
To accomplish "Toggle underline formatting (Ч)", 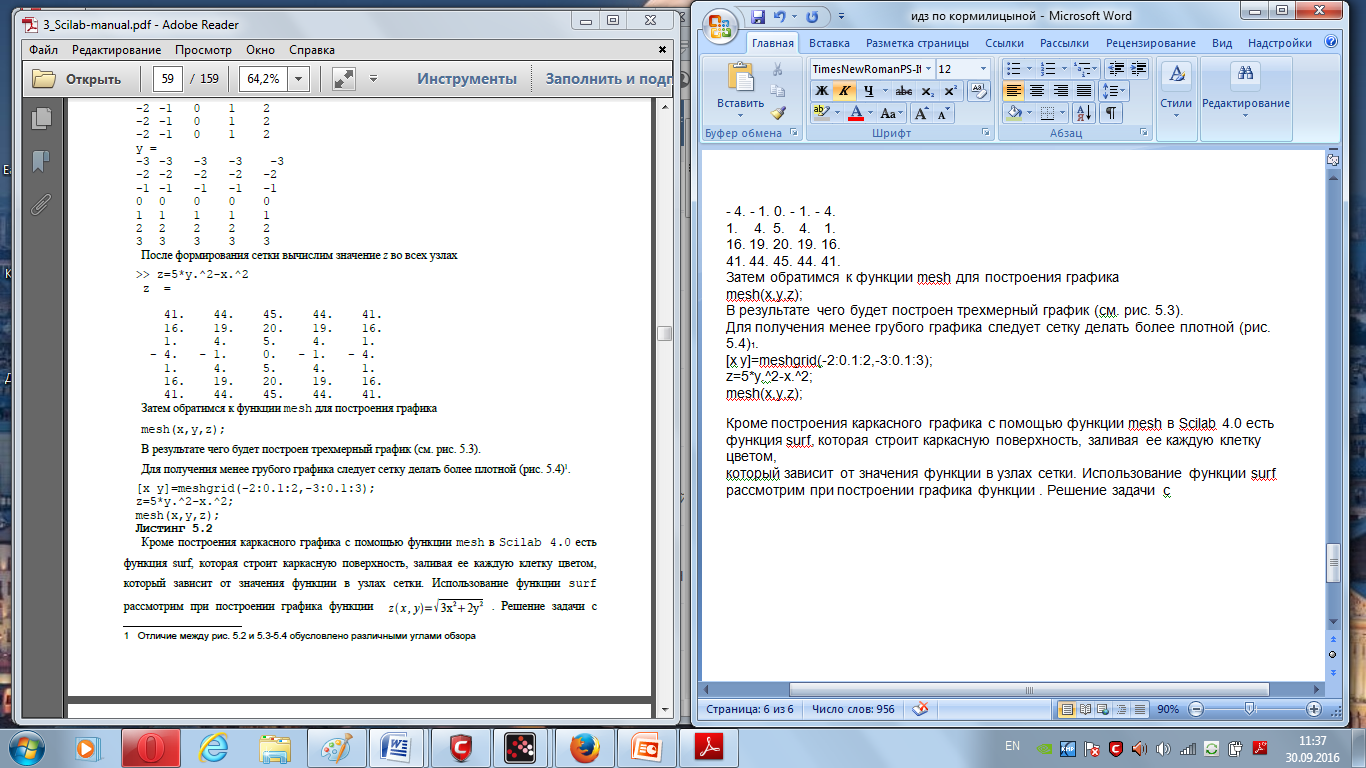I will [868, 91].
